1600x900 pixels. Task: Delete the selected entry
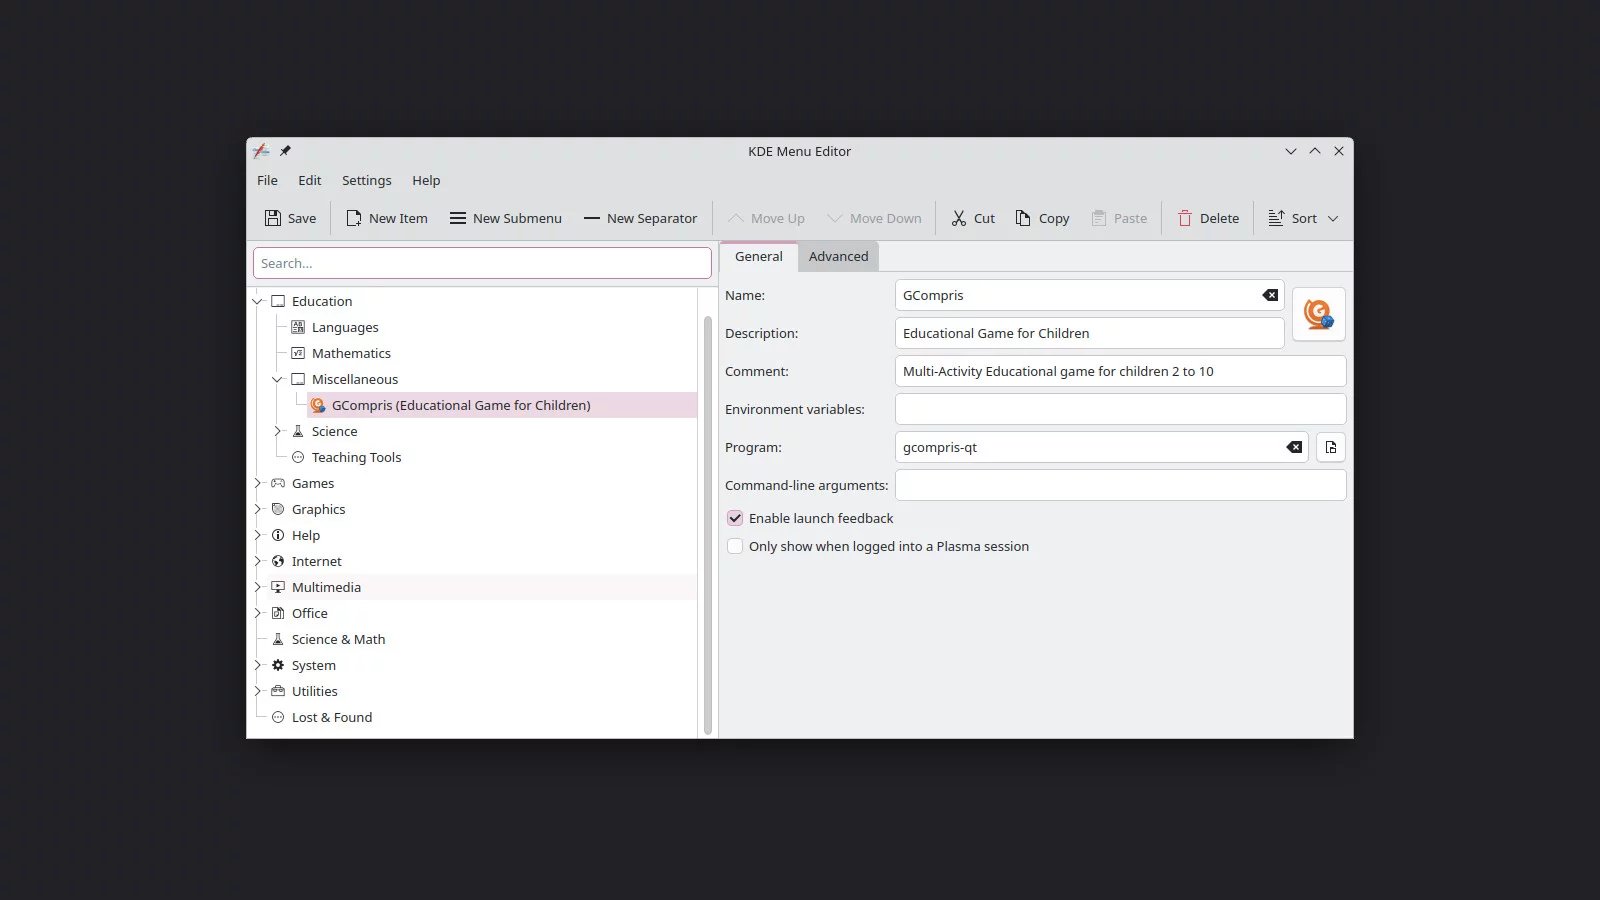coord(1208,218)
